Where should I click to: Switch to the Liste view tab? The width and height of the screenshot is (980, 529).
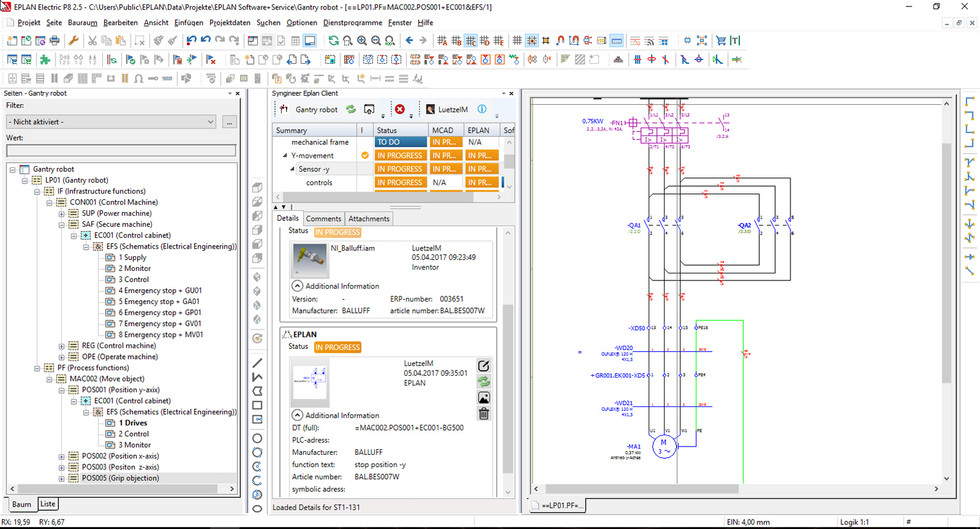(48, 504)
